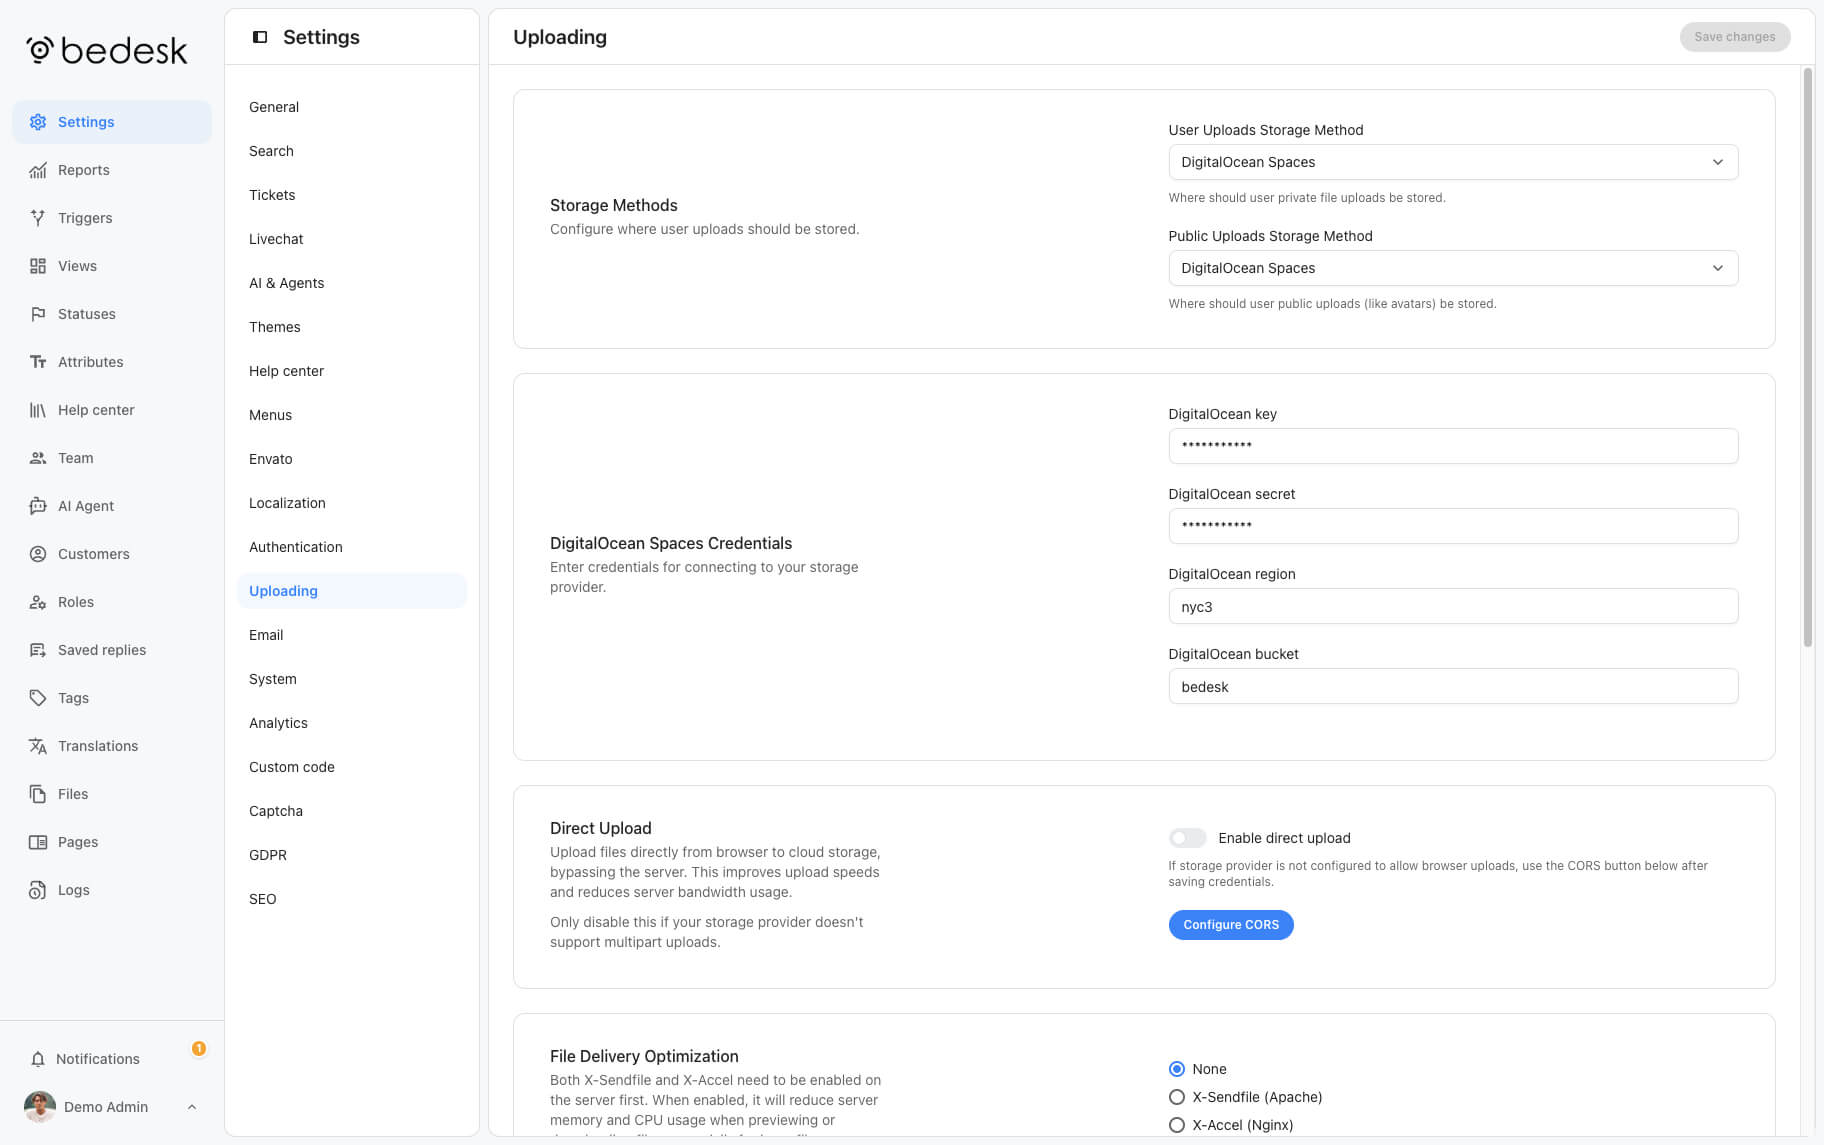The image size is (1824, 1145).
Task: Click the Reports chart icon
Action: coord(38,170)
